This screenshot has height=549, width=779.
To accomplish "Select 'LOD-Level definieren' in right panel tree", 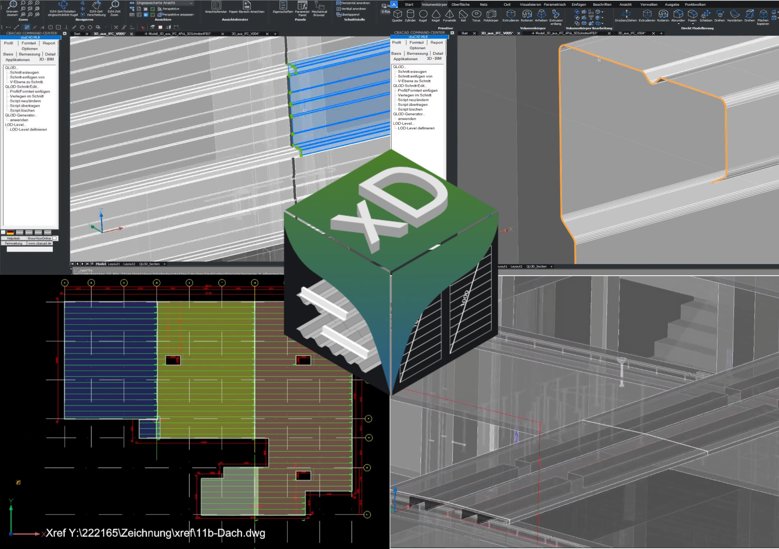I will pos(416,128).
